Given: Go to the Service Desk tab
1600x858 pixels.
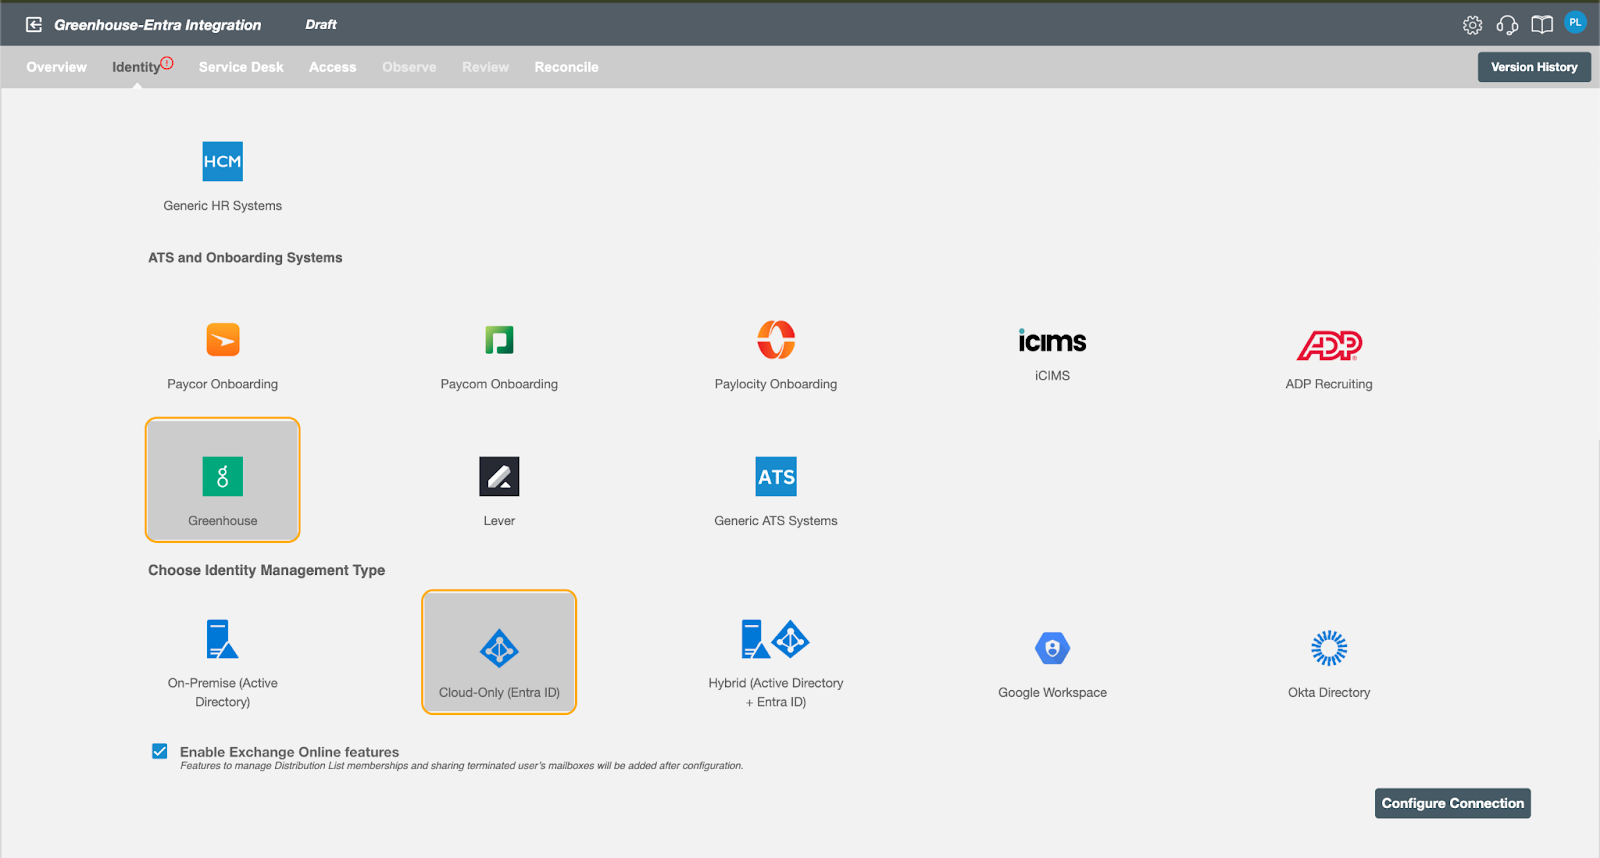Looking at the screenshot, I should [x=241, y=67].
